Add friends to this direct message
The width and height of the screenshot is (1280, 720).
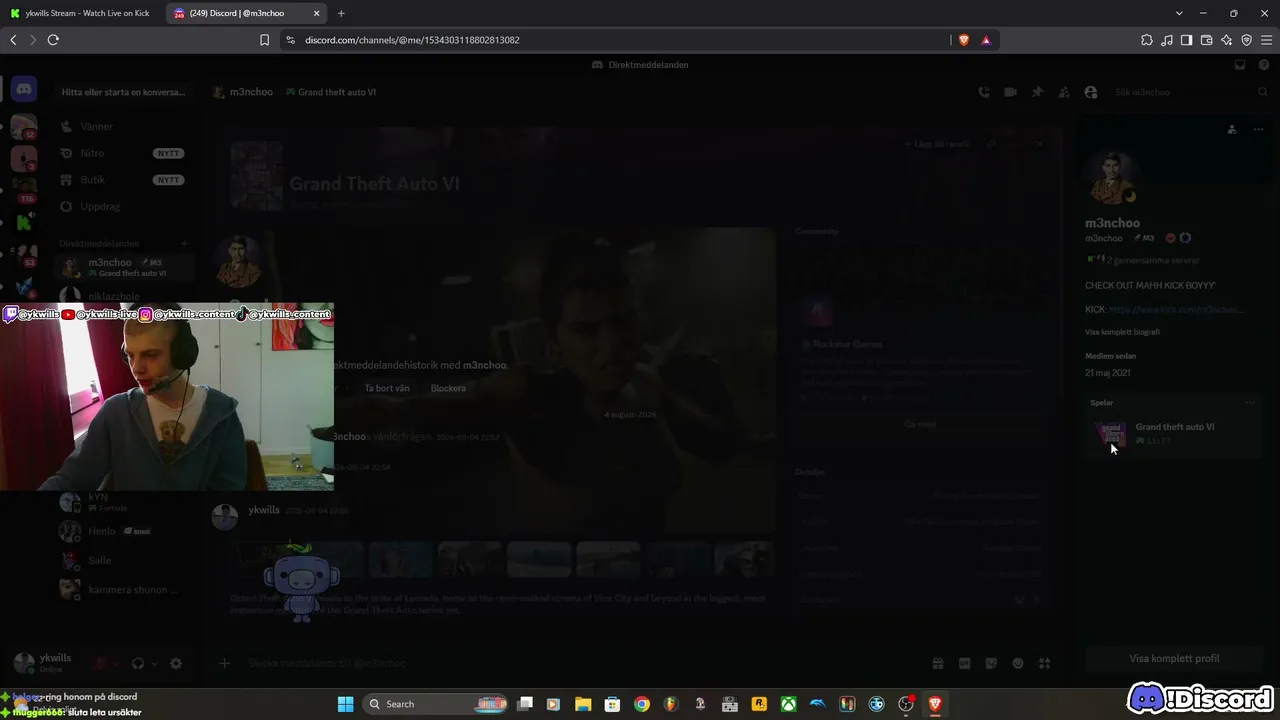click(x=1064, y=92)
